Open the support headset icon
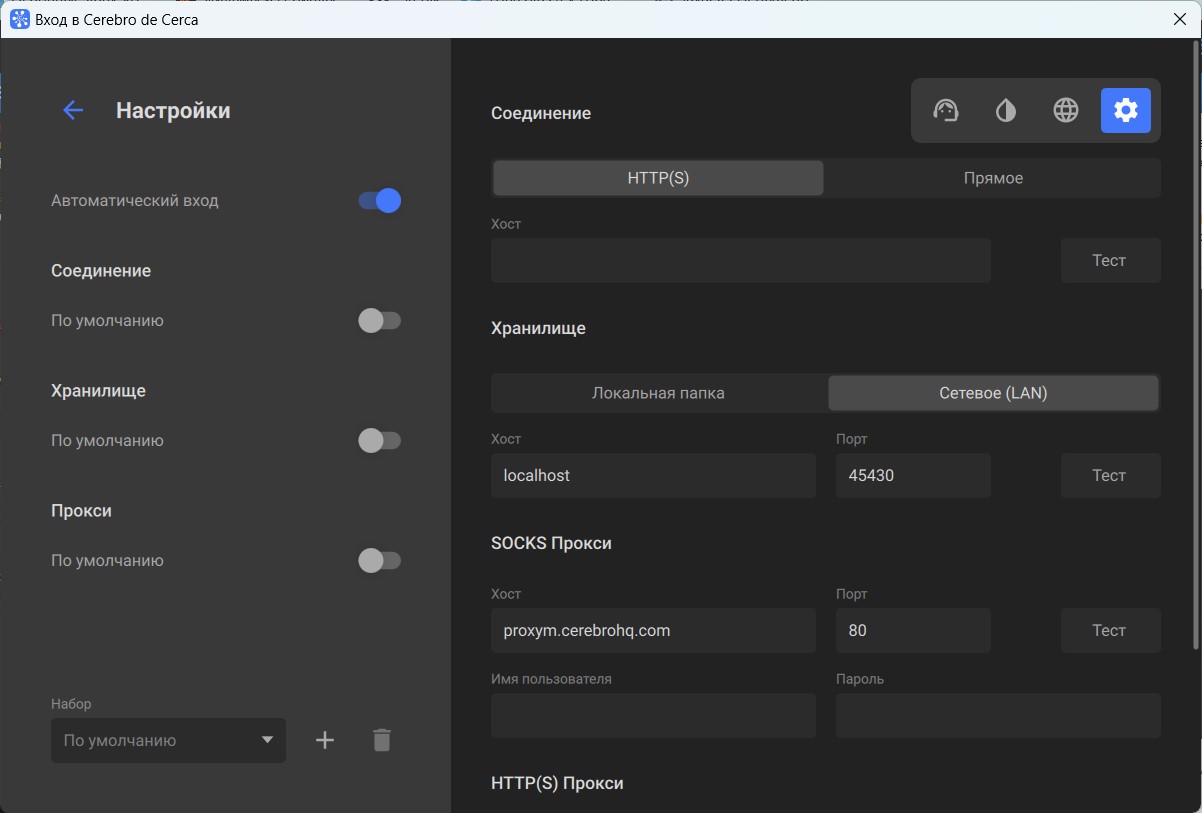This screenshot has height=813, width=1202. pyautogui.click(x=946, y=111)
